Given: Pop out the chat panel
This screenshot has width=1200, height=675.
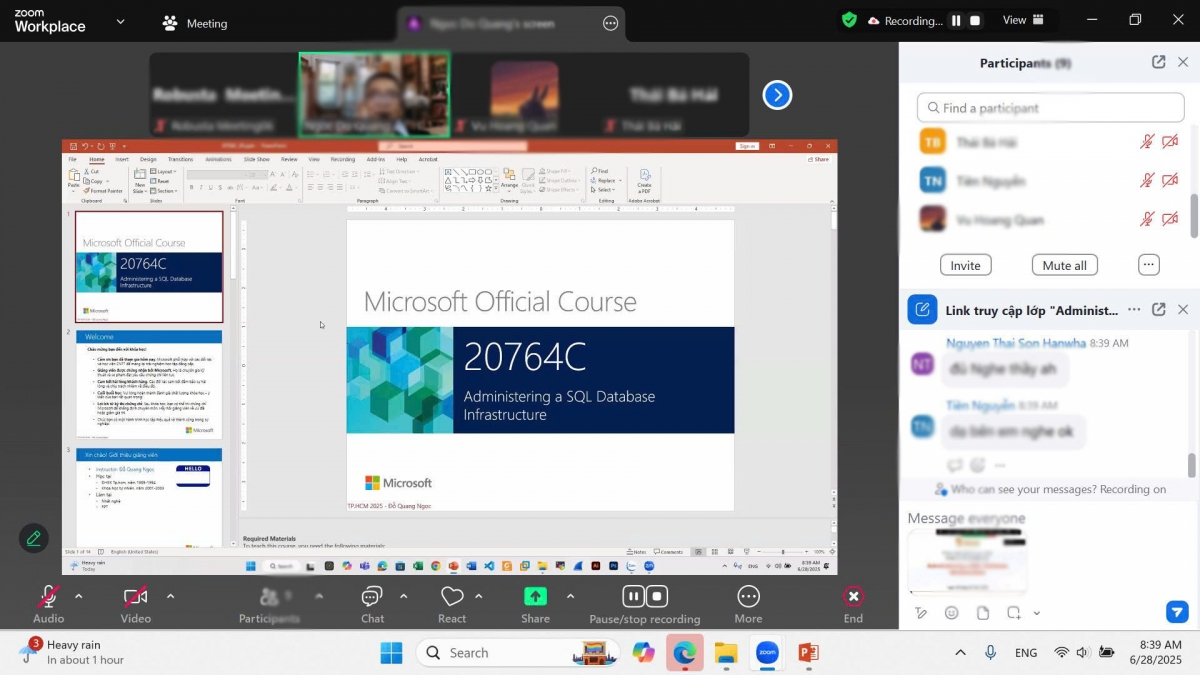Looking at the screenshot, I should coord(1158,310).
